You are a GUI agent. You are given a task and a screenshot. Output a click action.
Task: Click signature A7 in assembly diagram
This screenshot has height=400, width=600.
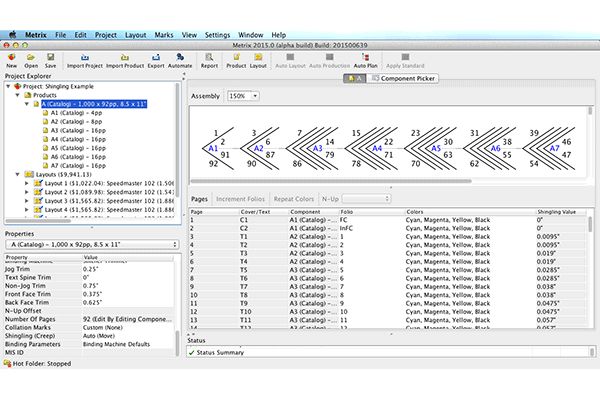[x=554, y=148]
